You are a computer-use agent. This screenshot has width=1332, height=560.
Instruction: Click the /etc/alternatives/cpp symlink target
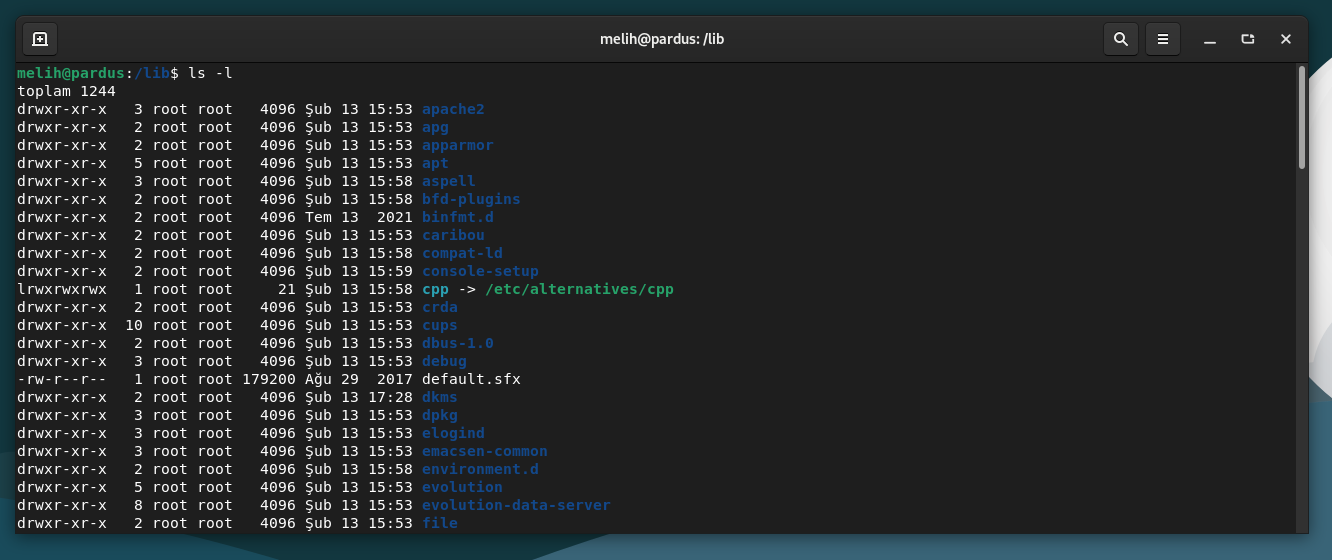point(579,289)
